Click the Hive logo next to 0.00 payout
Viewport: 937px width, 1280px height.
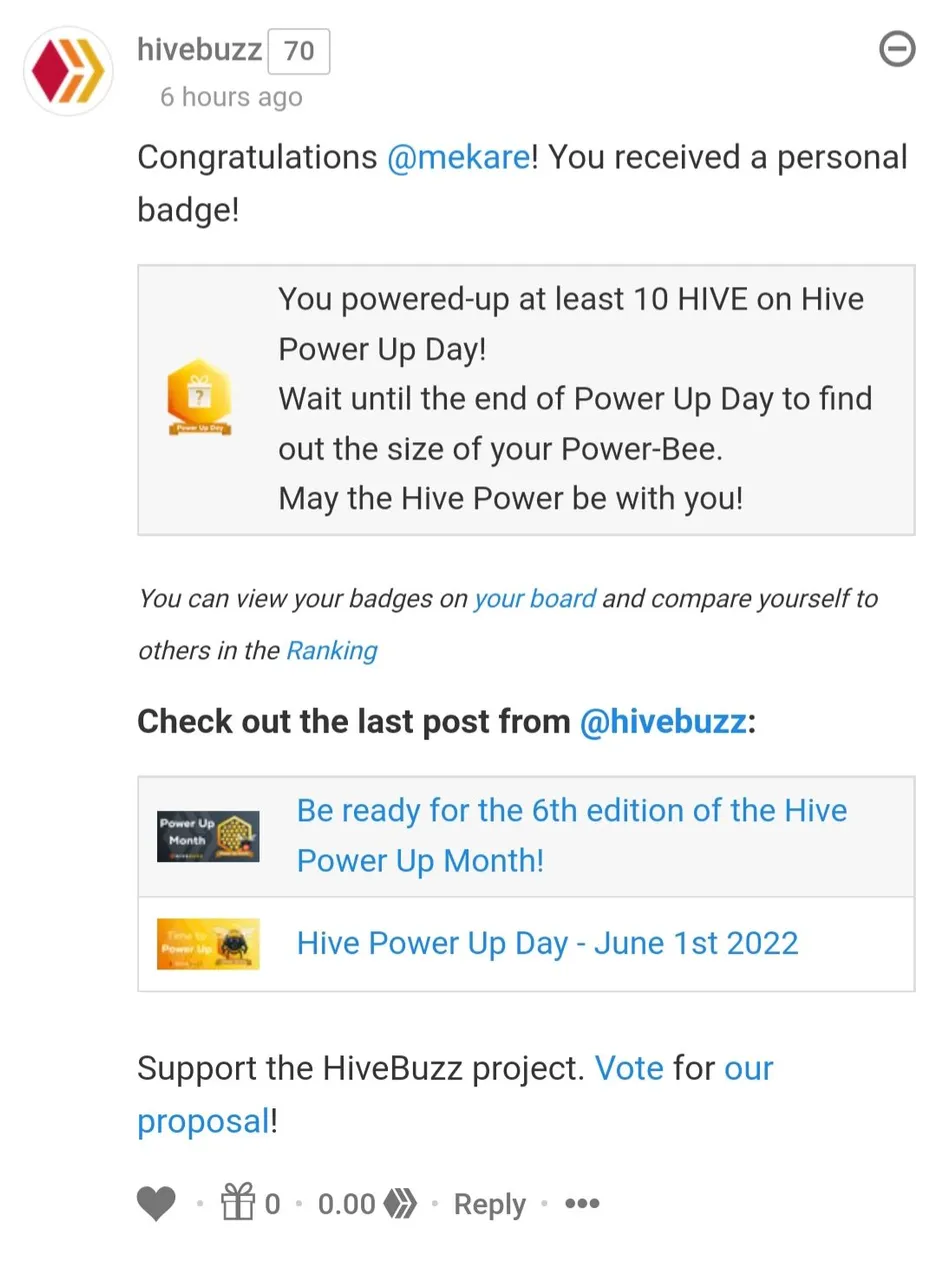pyautogui.click(x=401, y=1204)
